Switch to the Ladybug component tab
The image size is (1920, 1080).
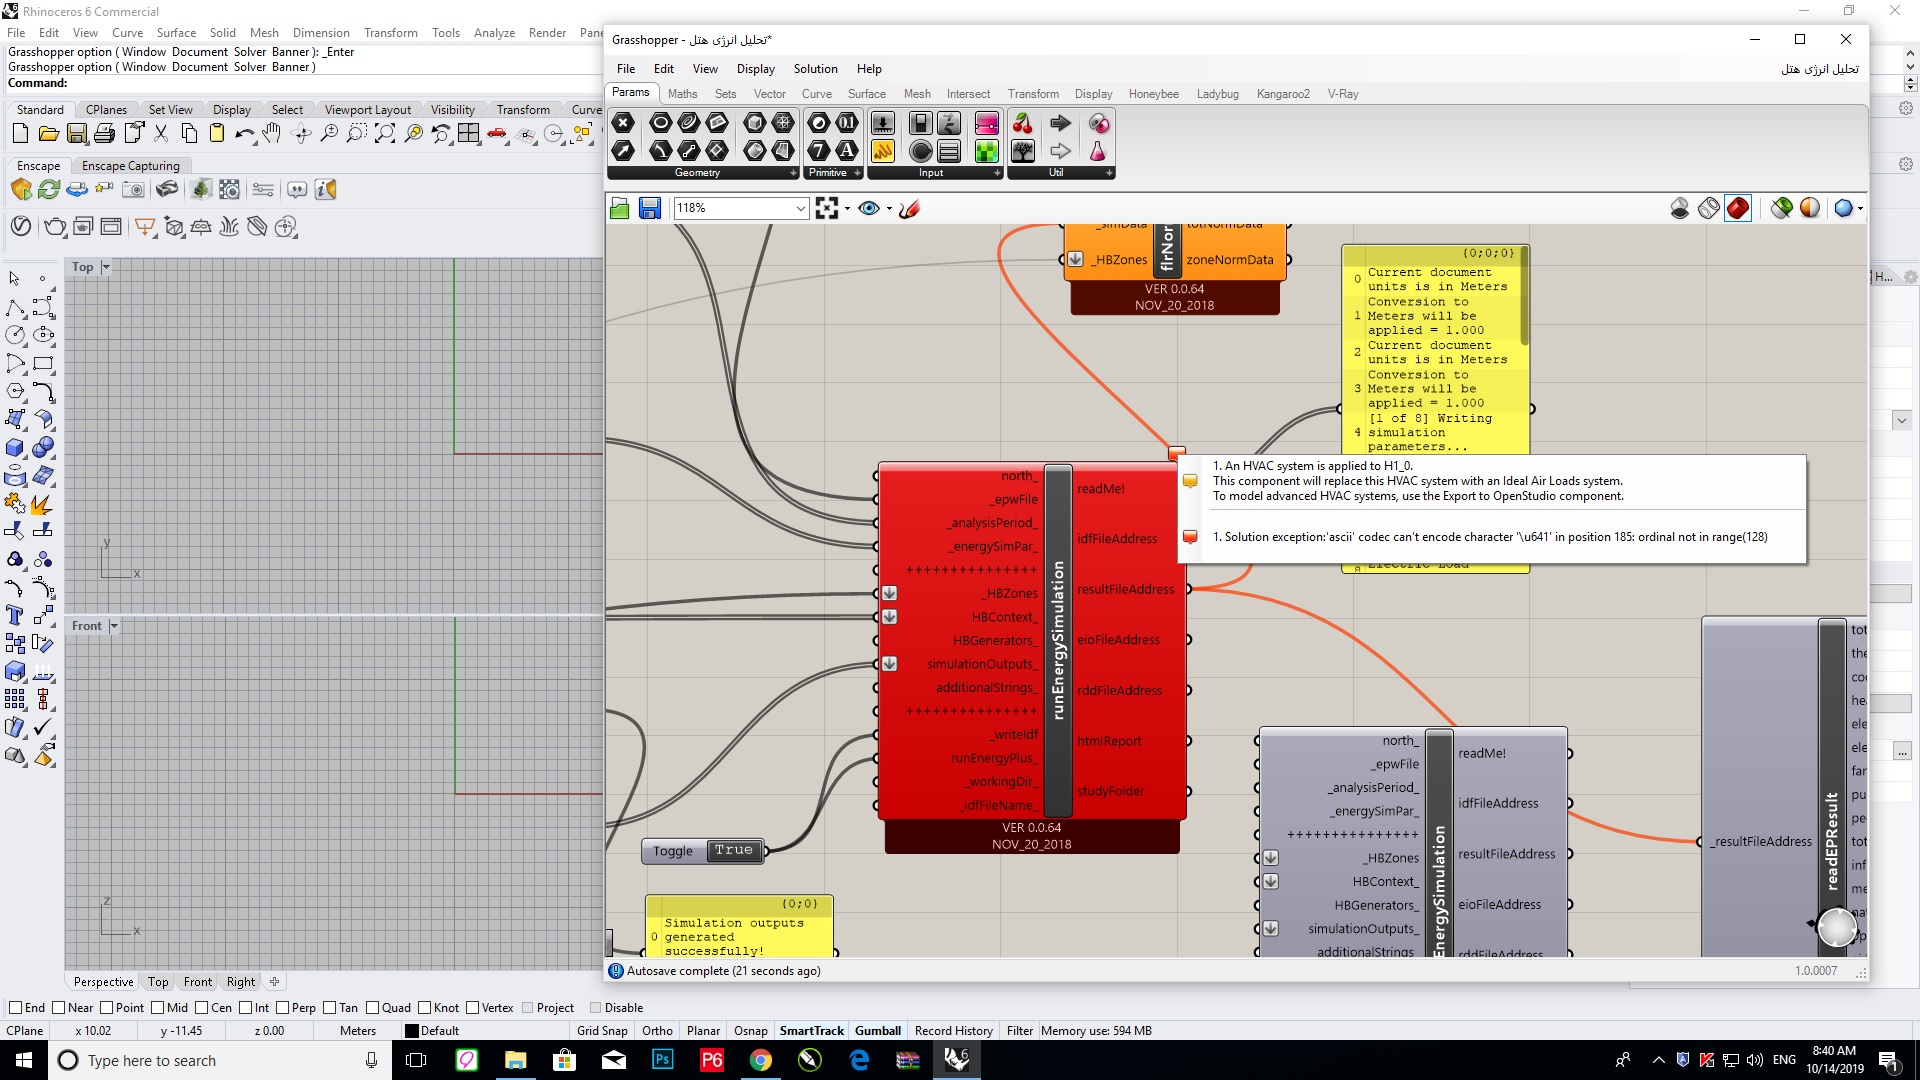click(1217, 94)
